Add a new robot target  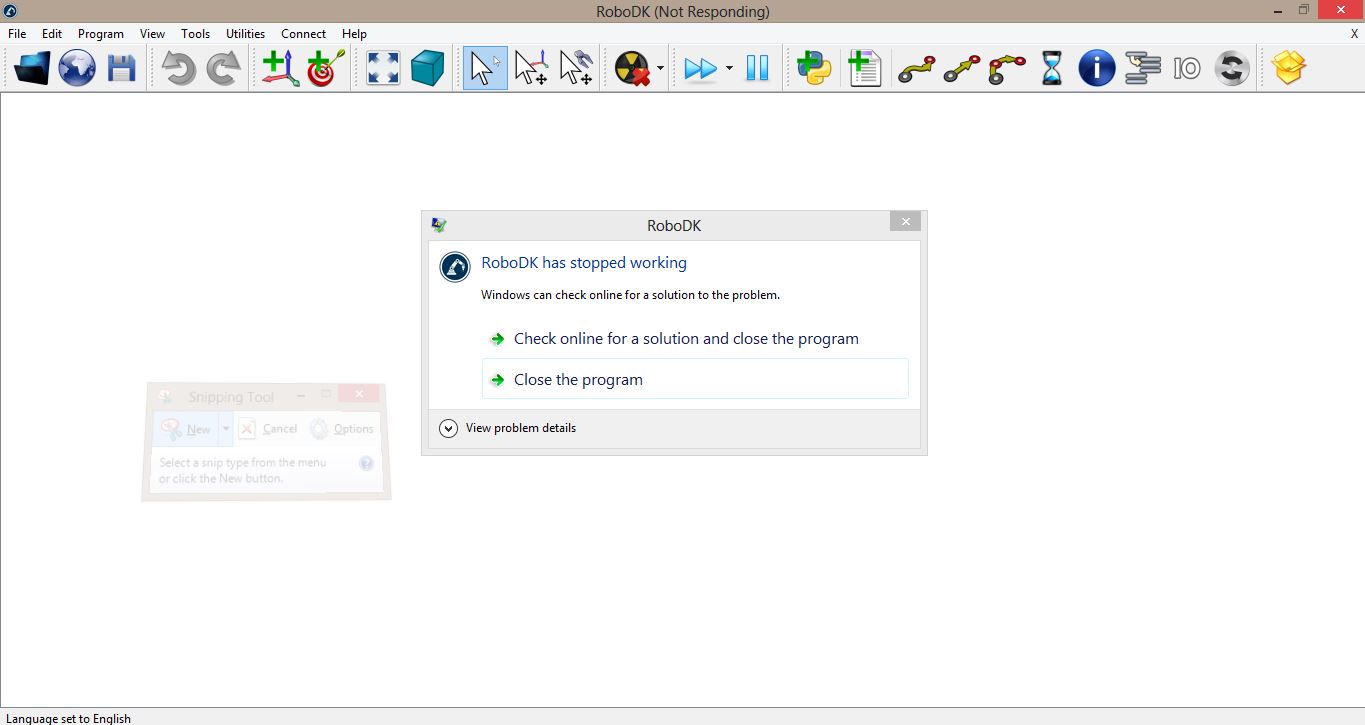click(325, 69)
